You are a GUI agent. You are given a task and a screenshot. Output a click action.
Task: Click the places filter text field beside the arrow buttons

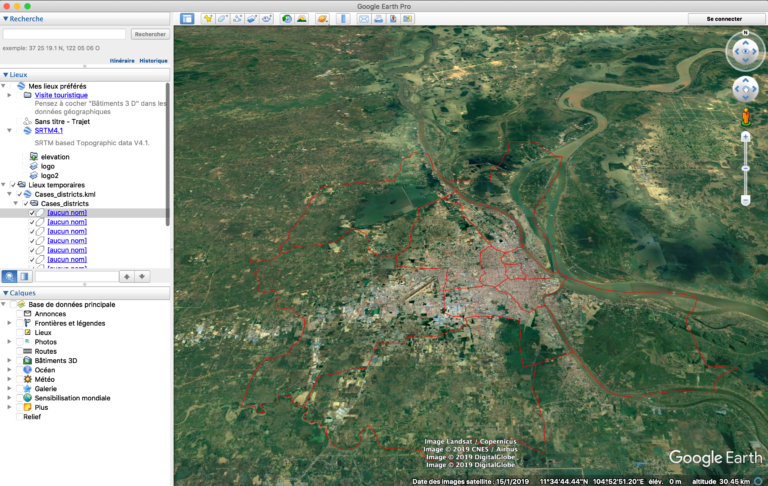pyautogui.click(x=77, y=276)
